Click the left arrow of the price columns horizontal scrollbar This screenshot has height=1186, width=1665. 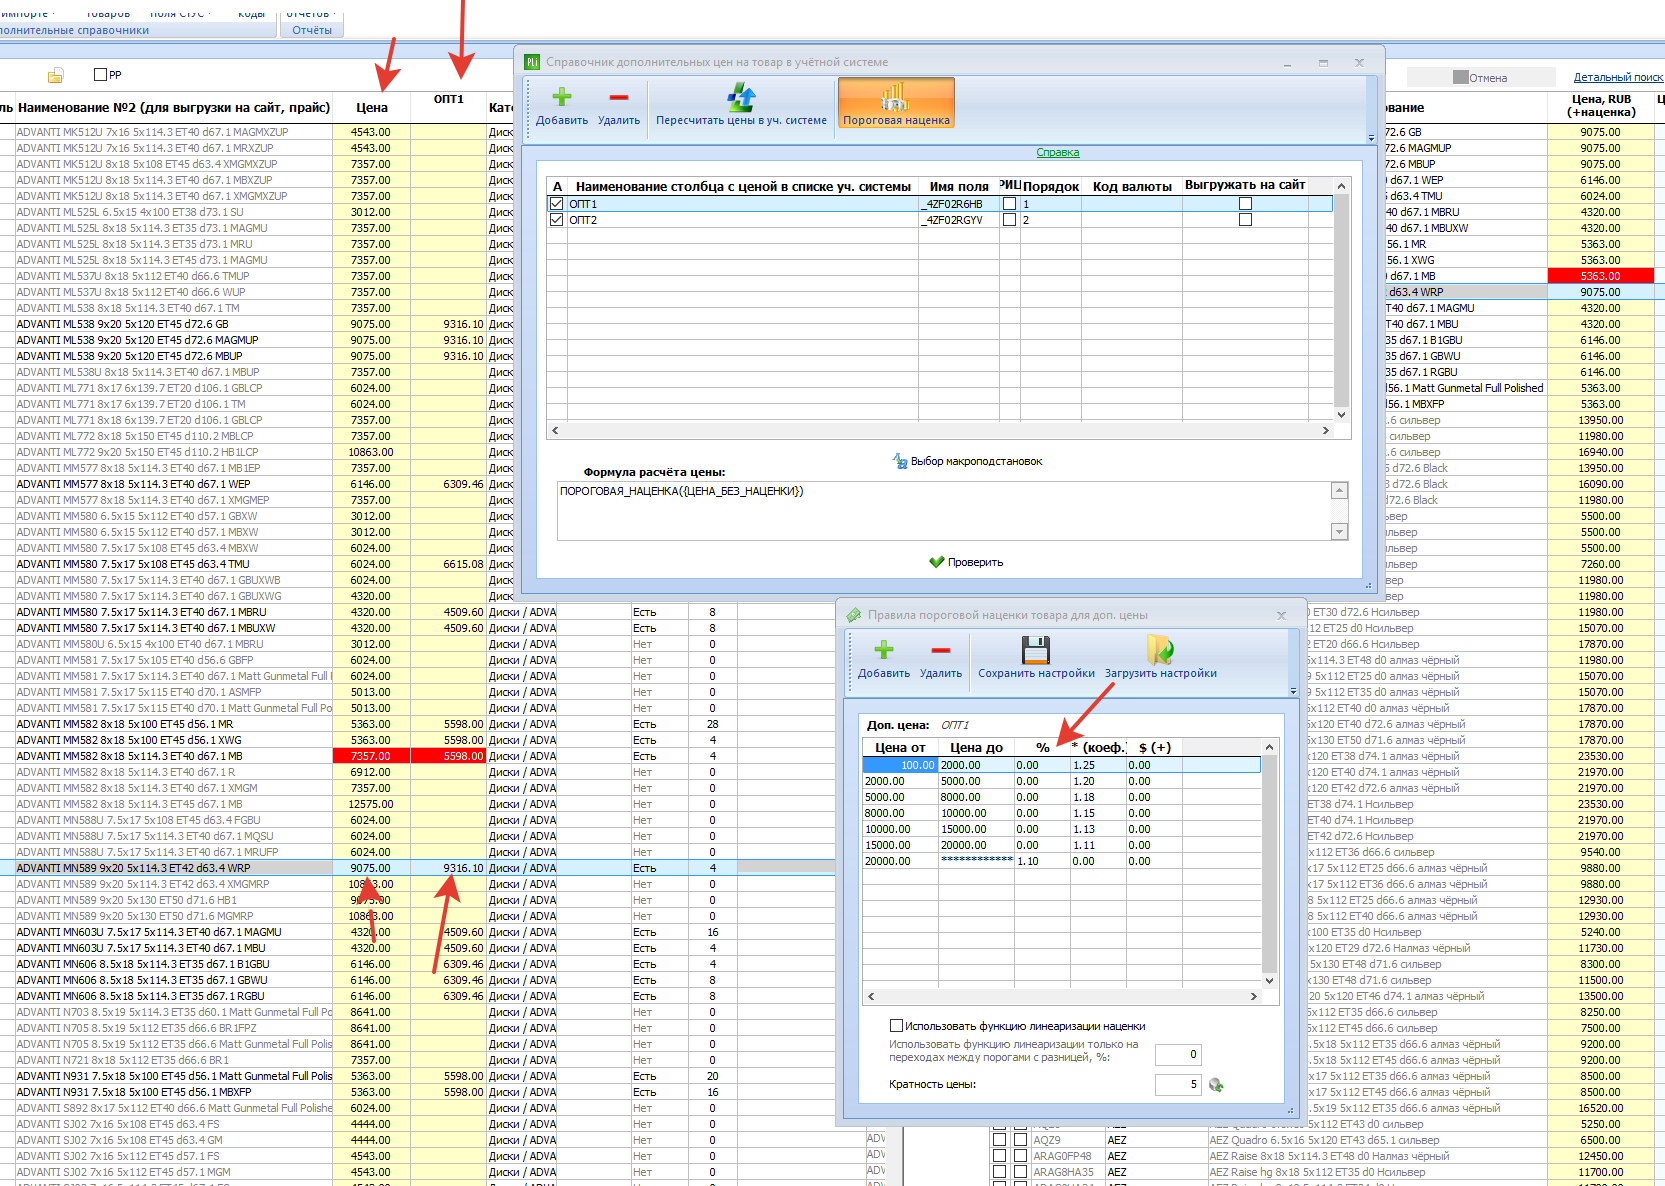pos(555,430)
